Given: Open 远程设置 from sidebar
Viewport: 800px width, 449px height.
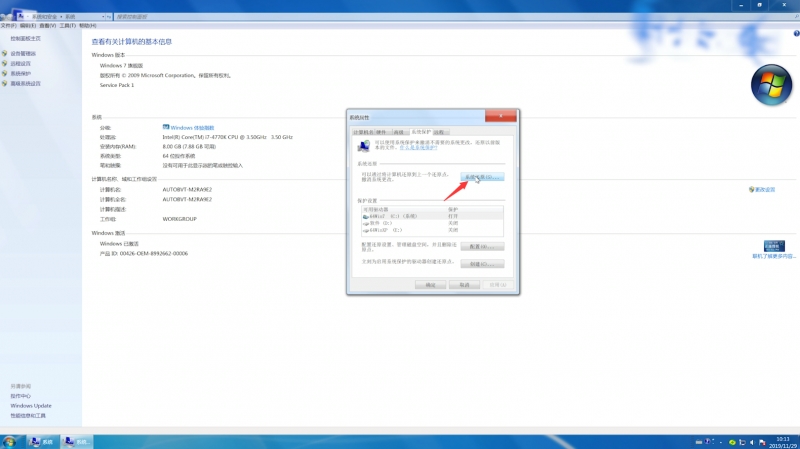Looking at the screenshot, I should [20, 64].
